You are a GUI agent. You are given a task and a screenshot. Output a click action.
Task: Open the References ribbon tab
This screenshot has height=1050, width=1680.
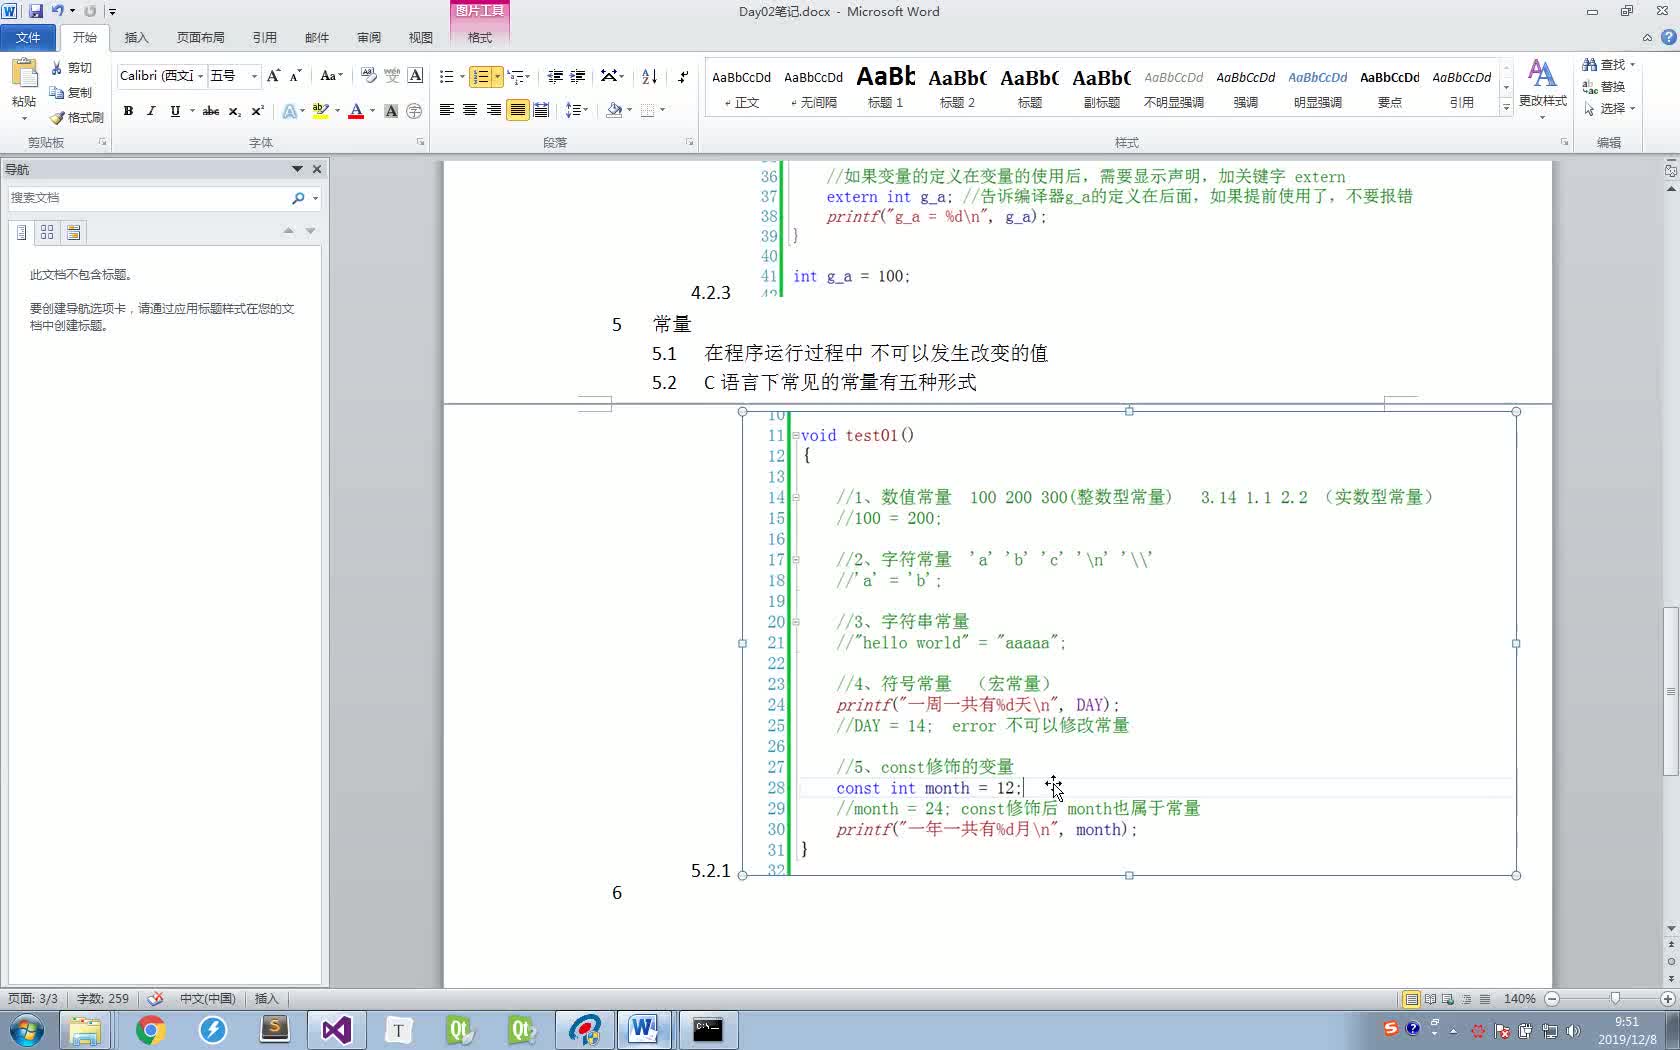[264, 37]
